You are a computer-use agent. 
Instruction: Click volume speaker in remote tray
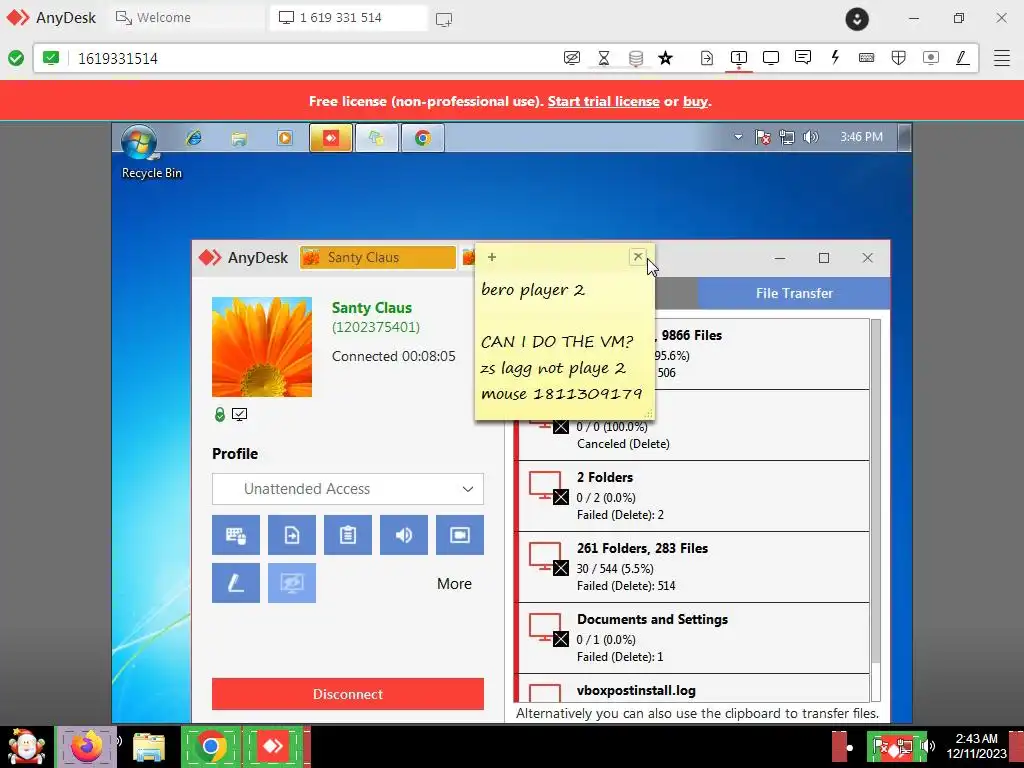pyautogui.click(x=810, y=137)
